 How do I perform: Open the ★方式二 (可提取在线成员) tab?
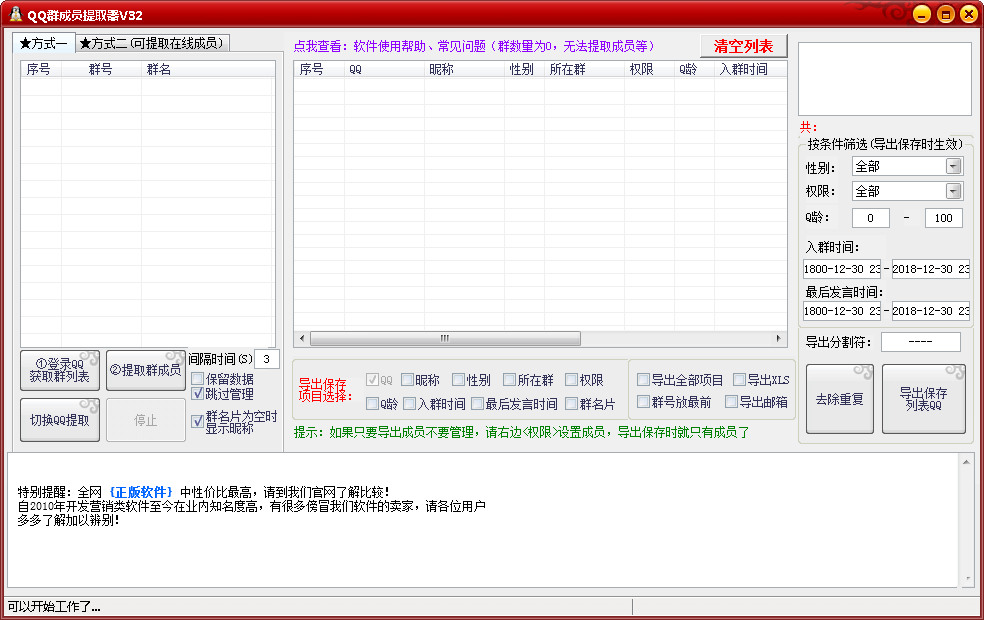[x=152, y=43]
